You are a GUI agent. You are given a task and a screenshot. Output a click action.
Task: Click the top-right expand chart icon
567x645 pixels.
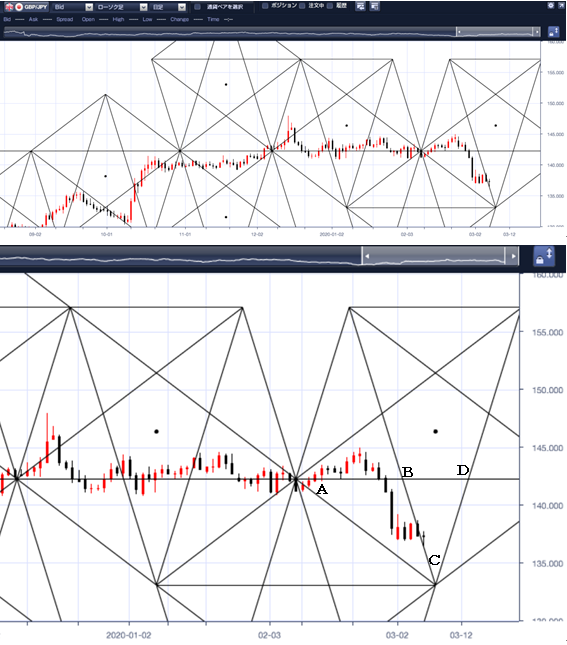561,5
